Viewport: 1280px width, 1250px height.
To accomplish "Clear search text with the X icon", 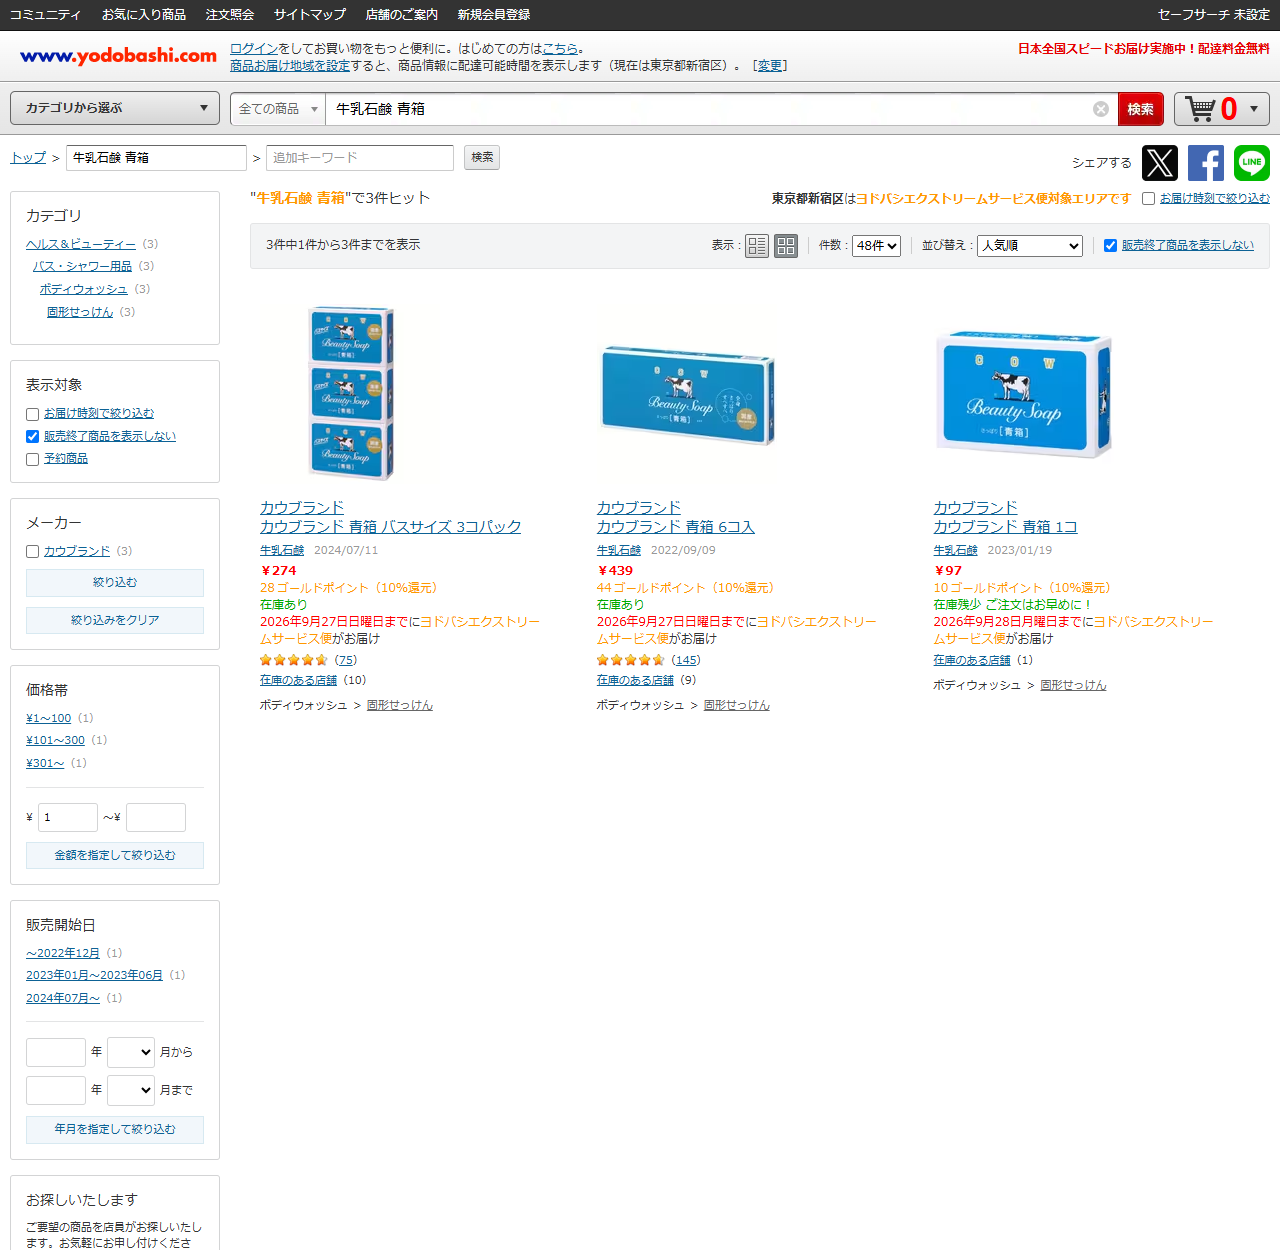I will [1101, 109].
